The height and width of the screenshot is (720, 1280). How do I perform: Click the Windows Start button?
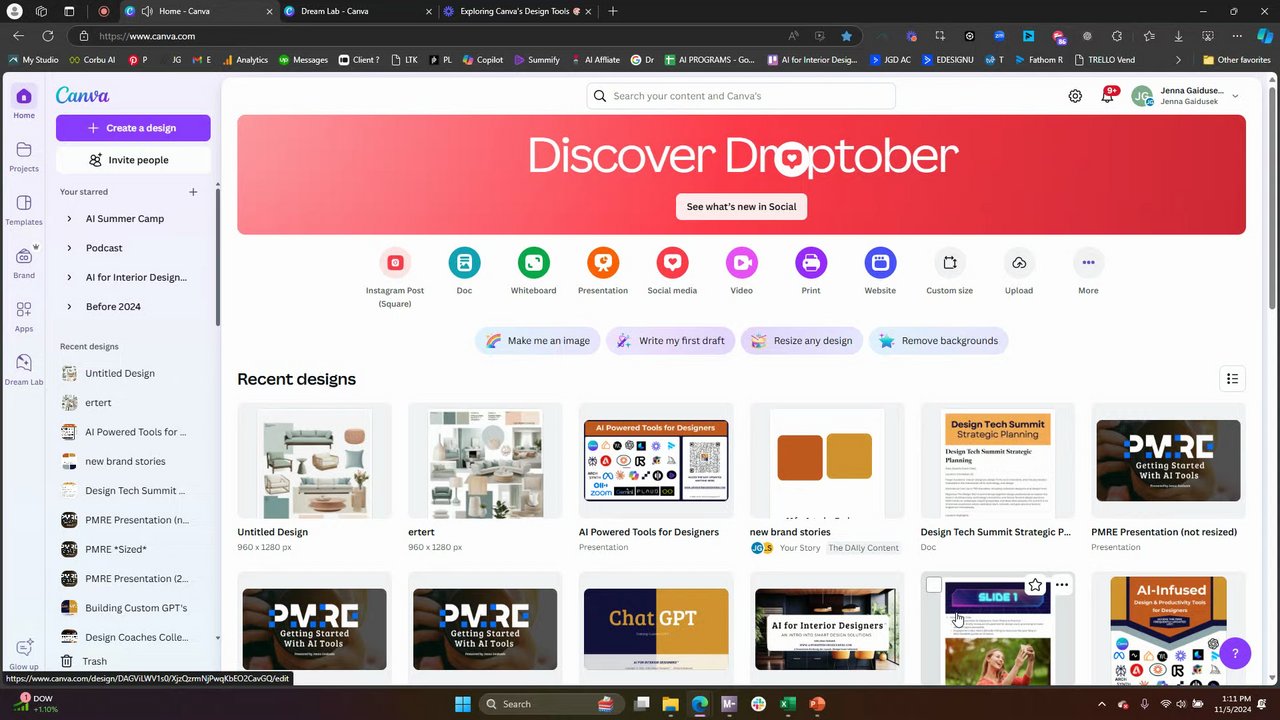[x=463, y=704]
